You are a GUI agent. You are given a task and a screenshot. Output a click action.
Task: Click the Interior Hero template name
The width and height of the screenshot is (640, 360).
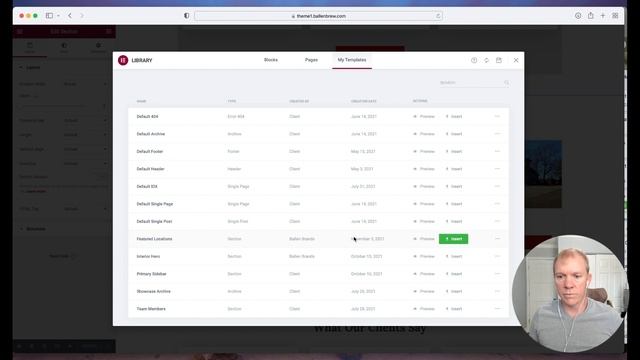(x=148, y=256)
